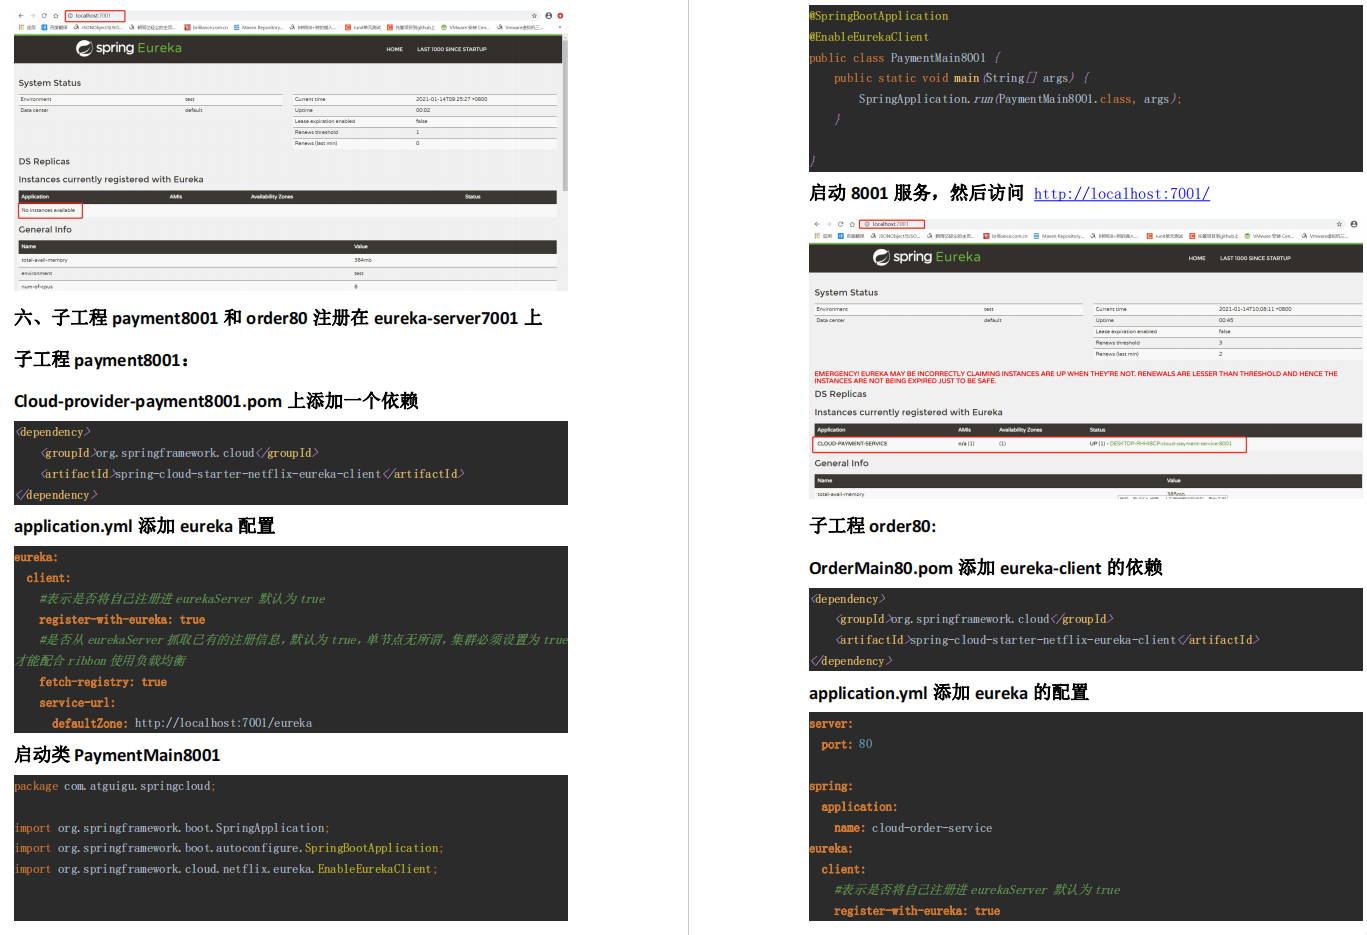Click spring Eureka logo on the no-instances page
Screen dimensions: 1367x935
tap(129, 48)
